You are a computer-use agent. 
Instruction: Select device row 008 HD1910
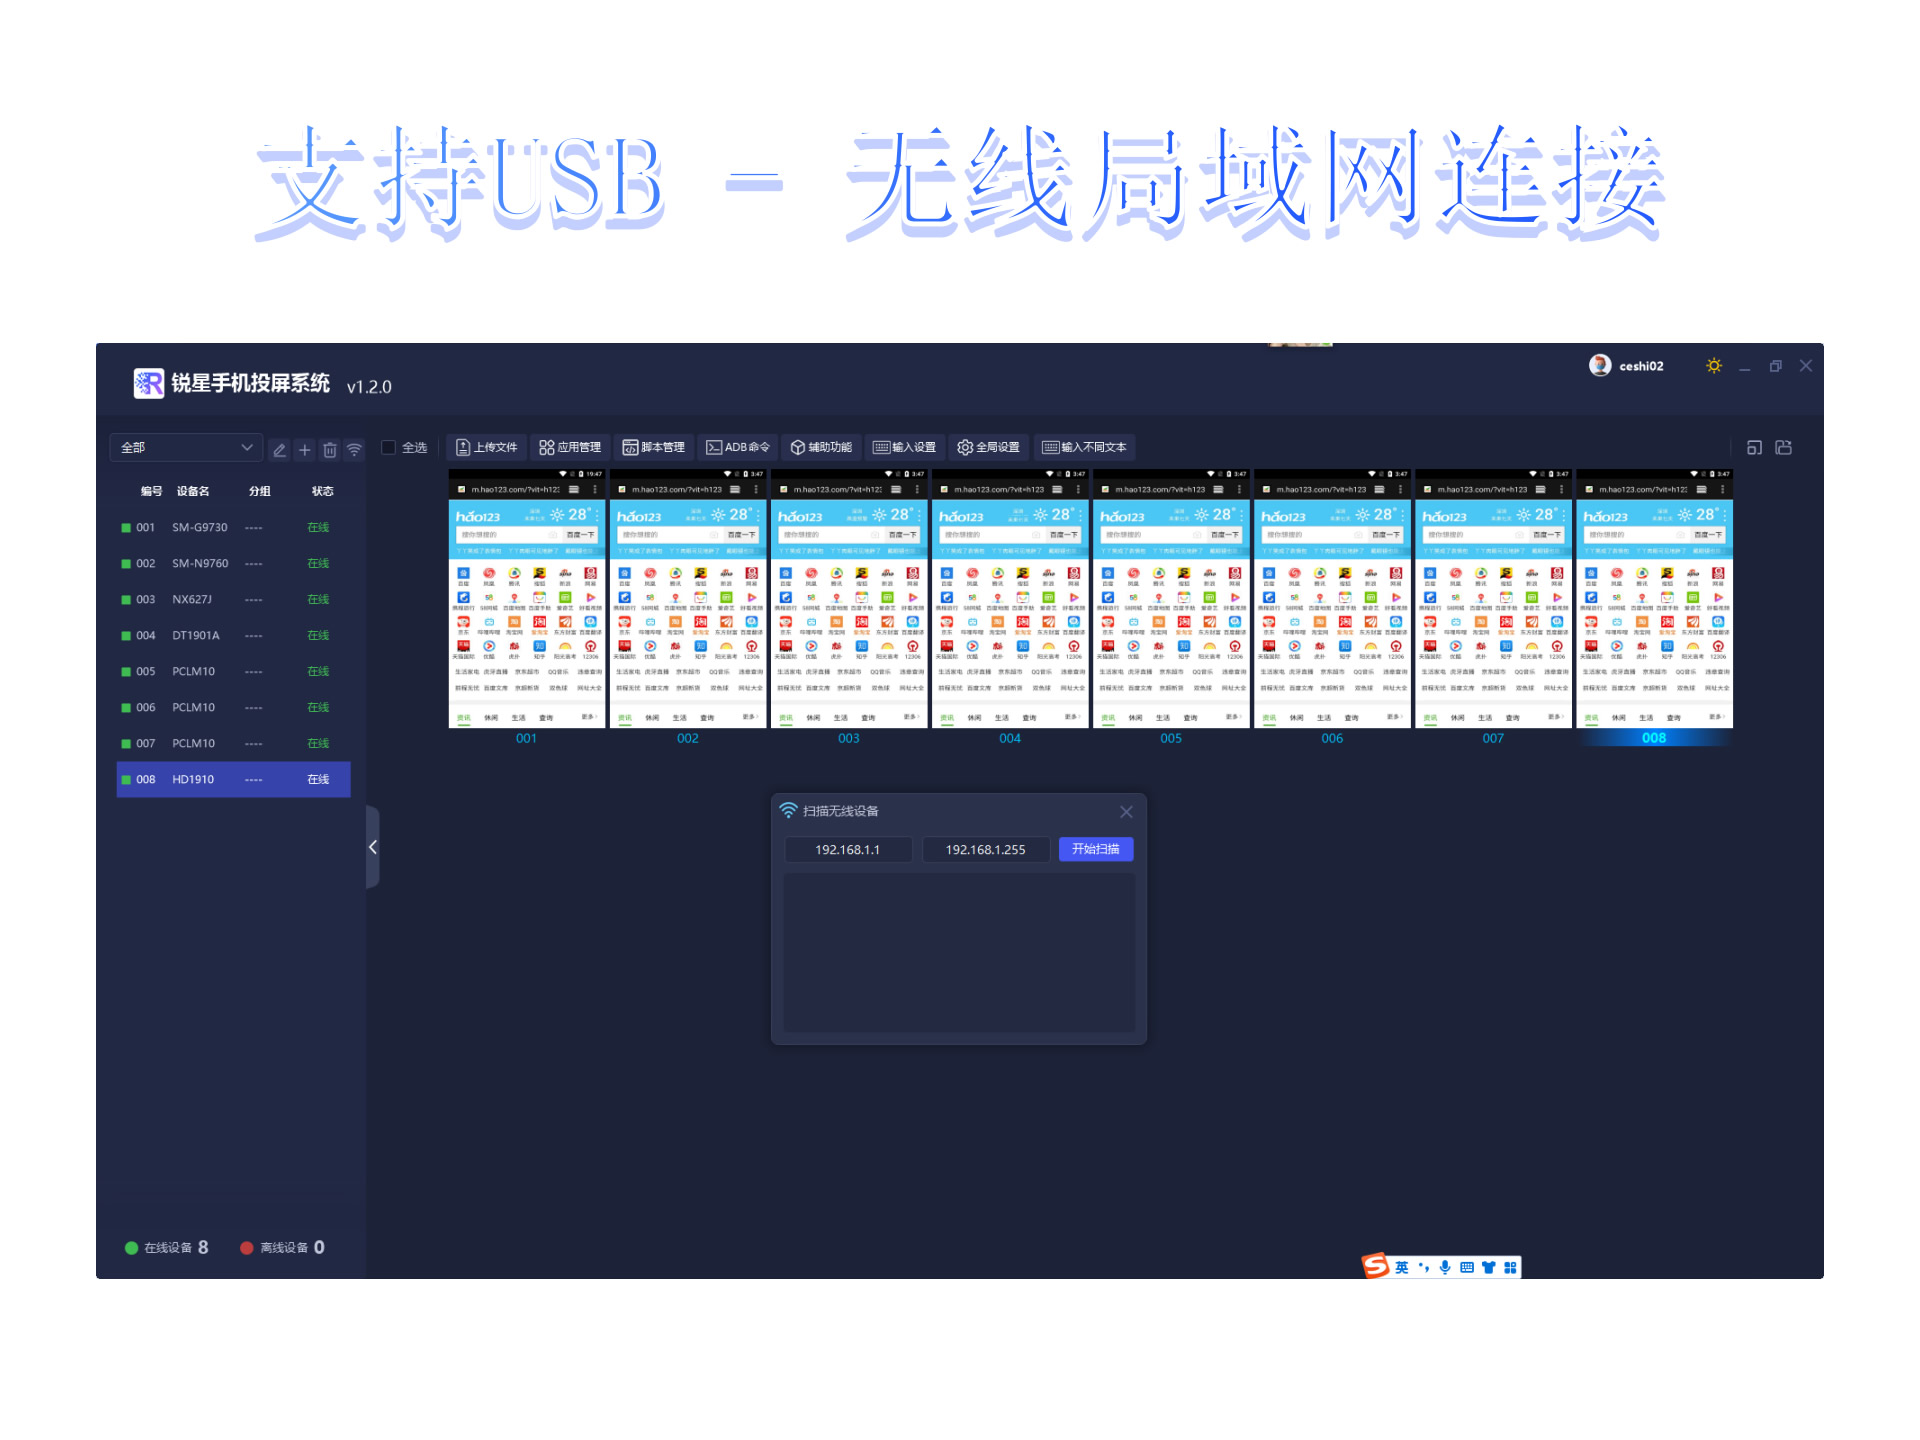(x=233, y=779)
